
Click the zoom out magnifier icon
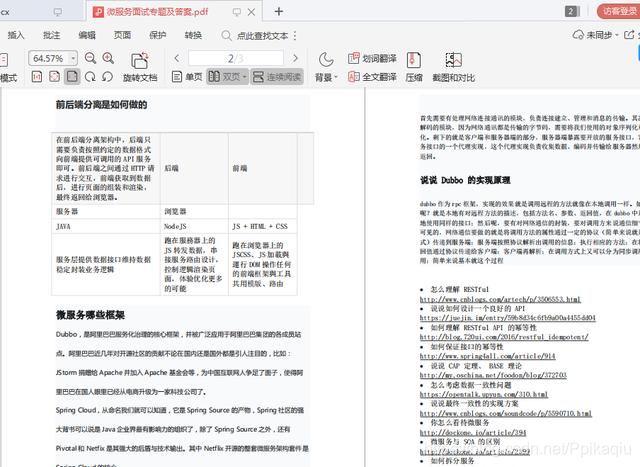pos(90,58)
